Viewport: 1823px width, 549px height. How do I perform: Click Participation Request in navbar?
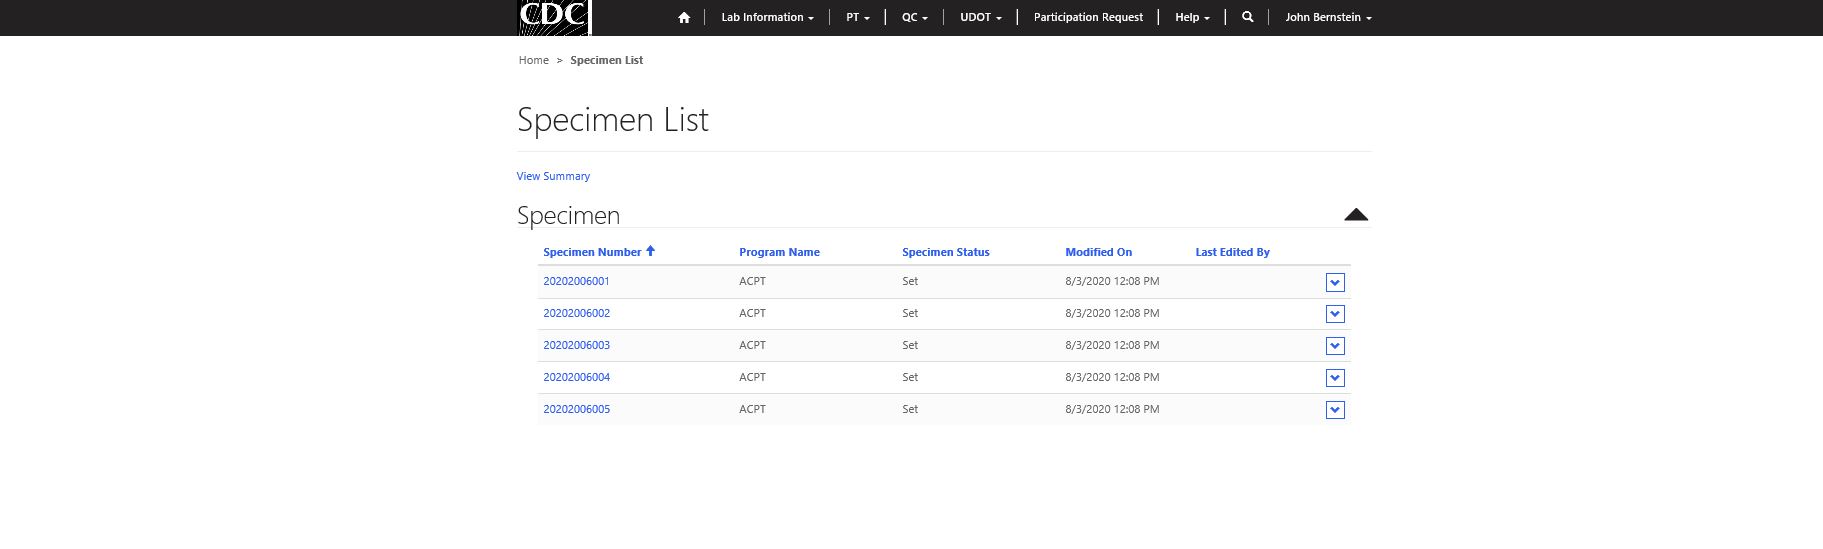click(1088, 18)
